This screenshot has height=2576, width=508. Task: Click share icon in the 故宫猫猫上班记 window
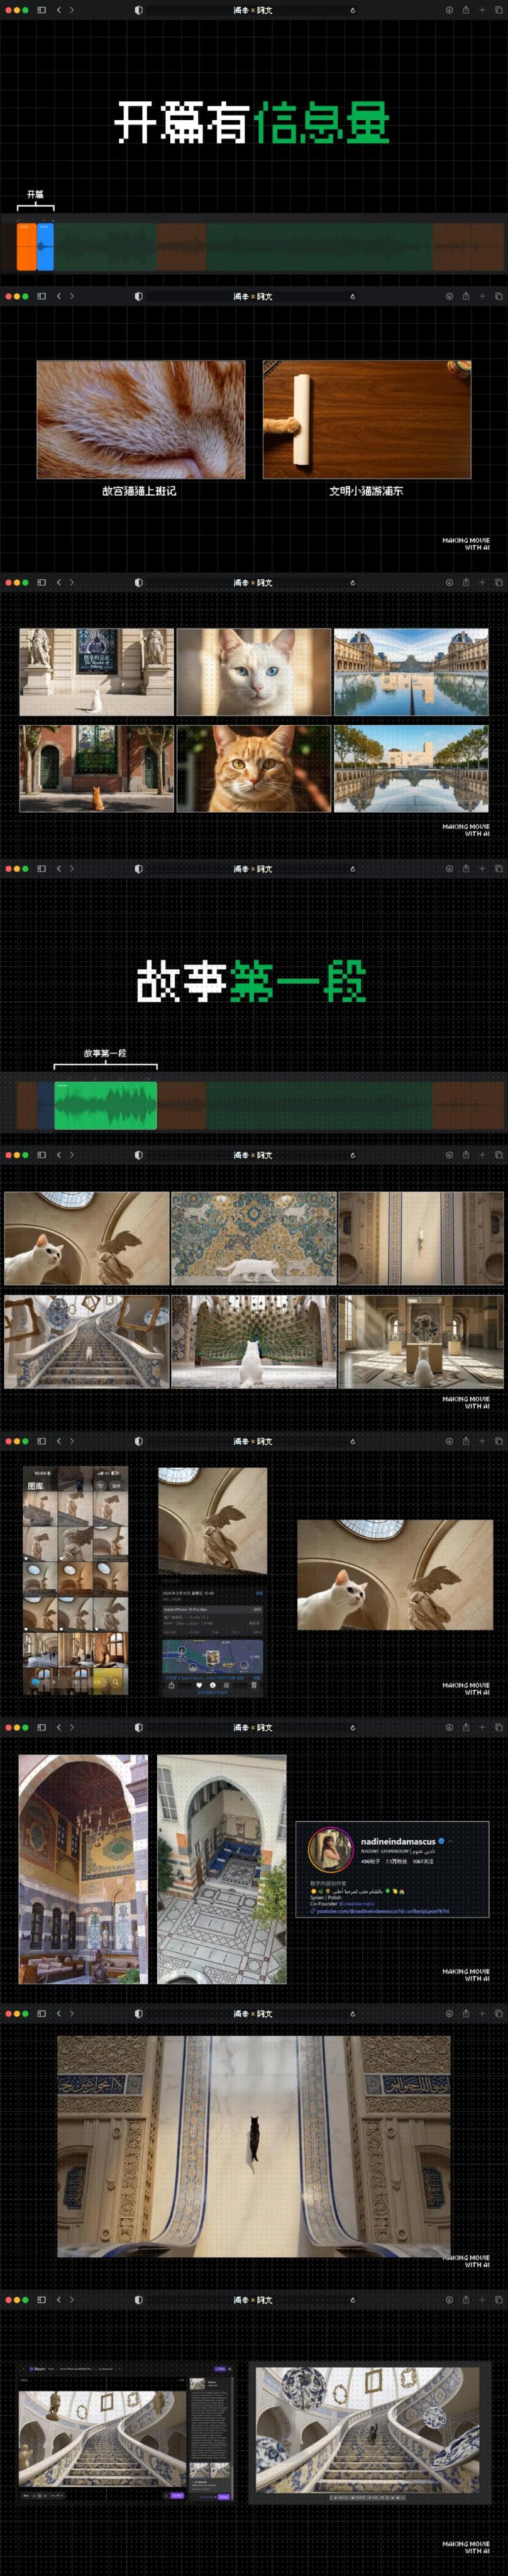466,296
